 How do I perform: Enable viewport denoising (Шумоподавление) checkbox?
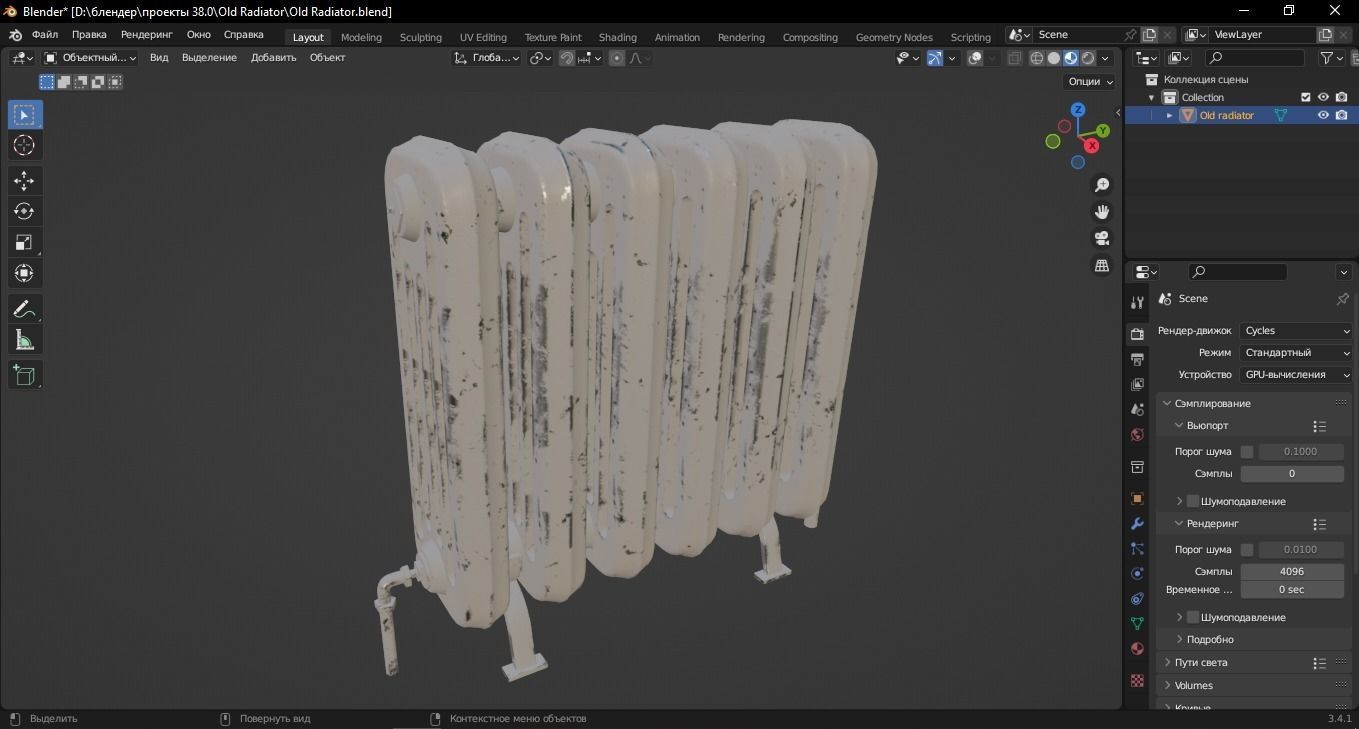(x=1193, y=501)
